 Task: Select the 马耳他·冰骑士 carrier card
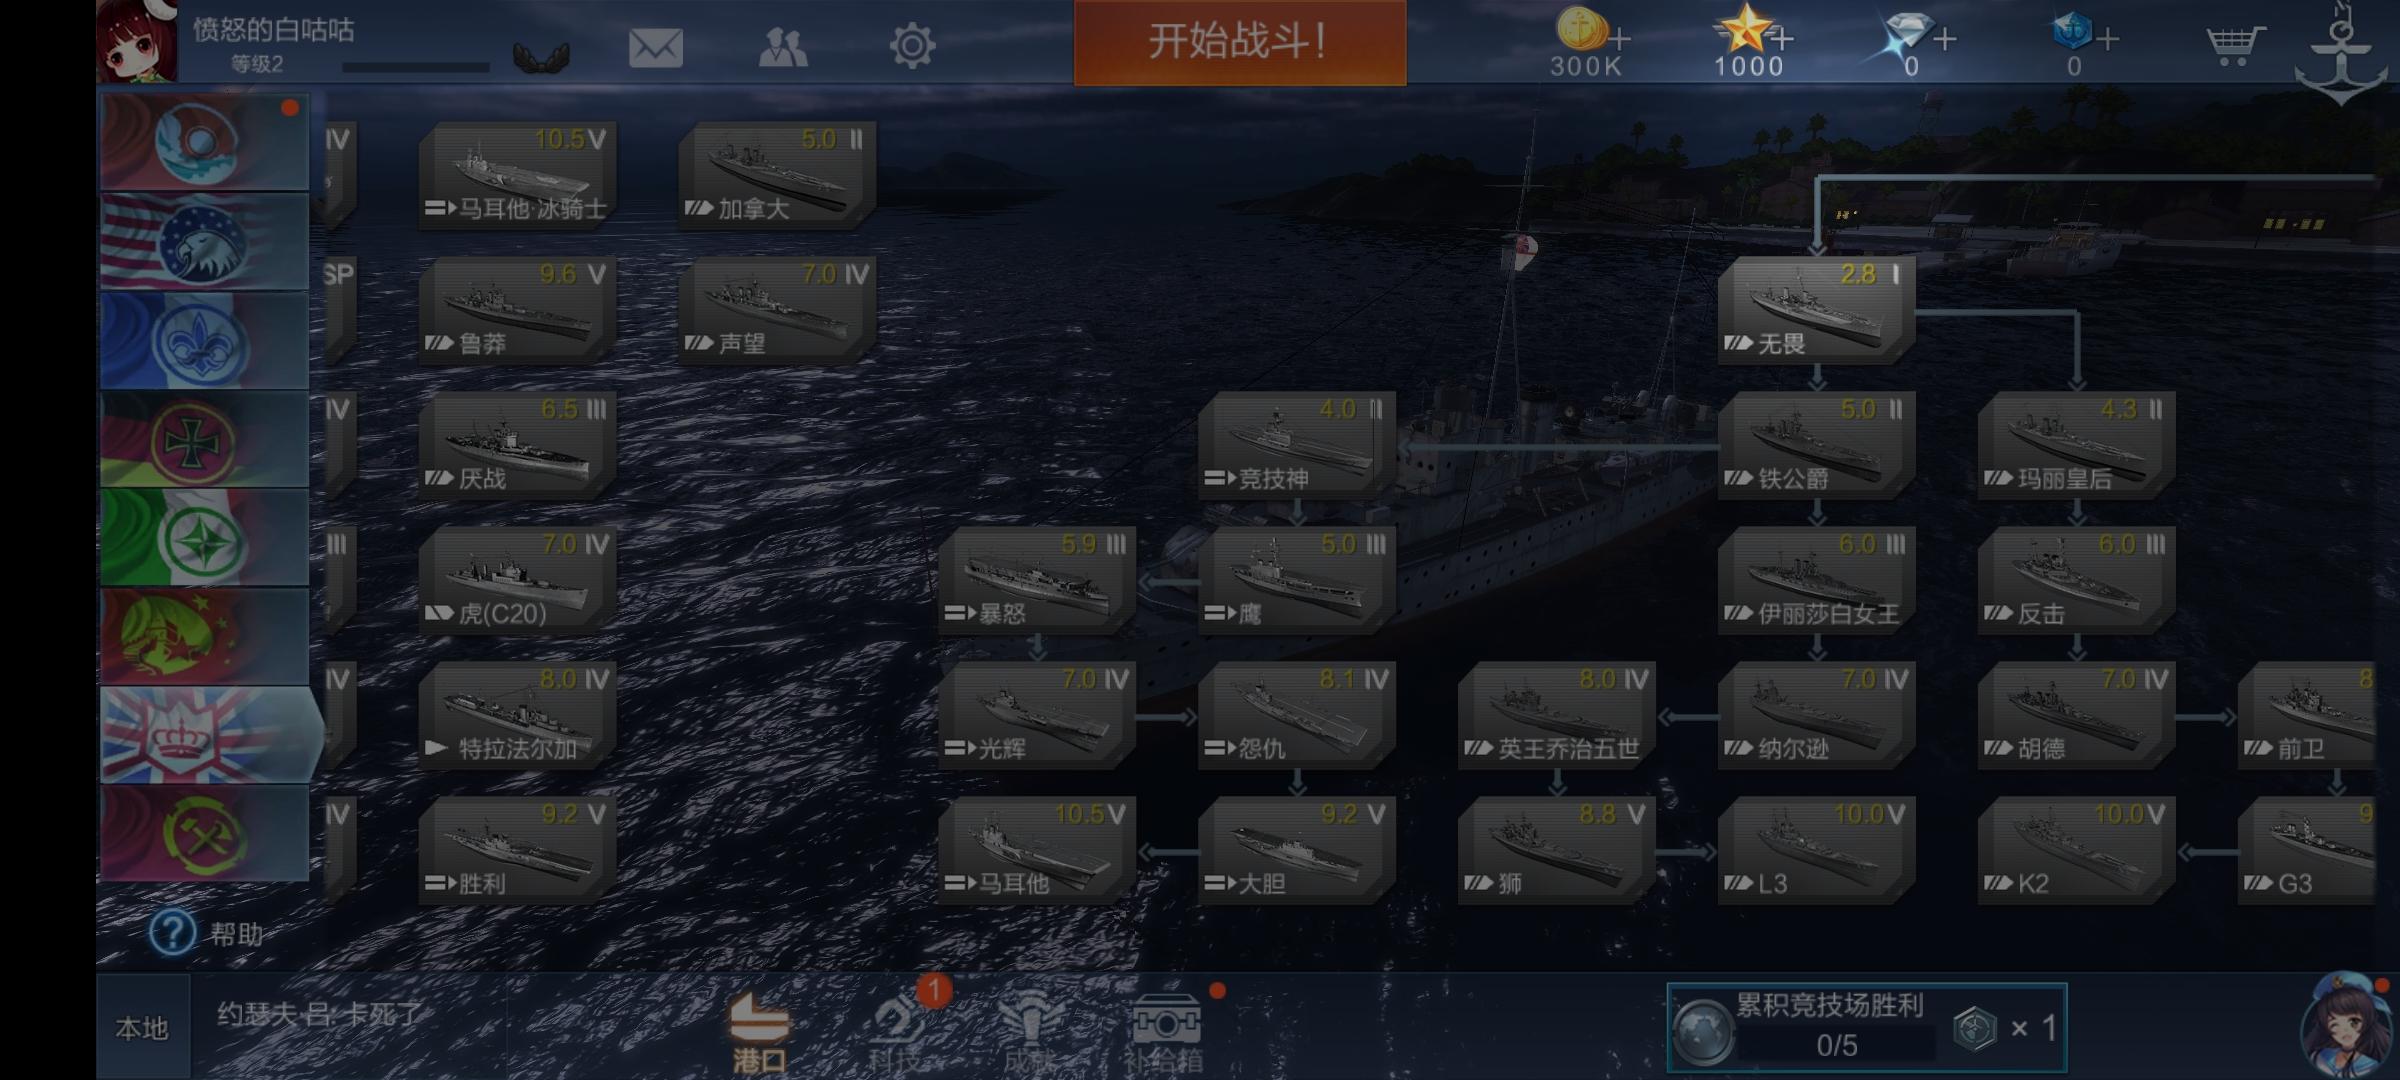pyautogui.click(x=517, y=175)
